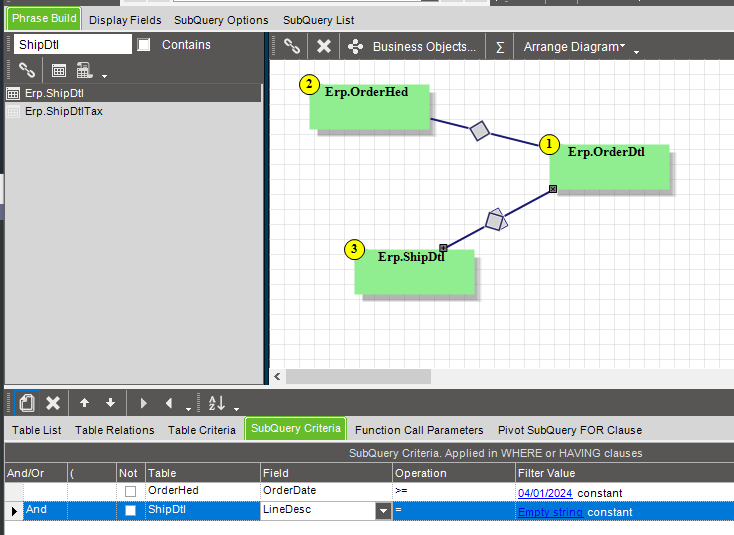Open diagram toolbar overflow arrow
The width and height of the screenshot is (734, 535).
click(636, 52)
